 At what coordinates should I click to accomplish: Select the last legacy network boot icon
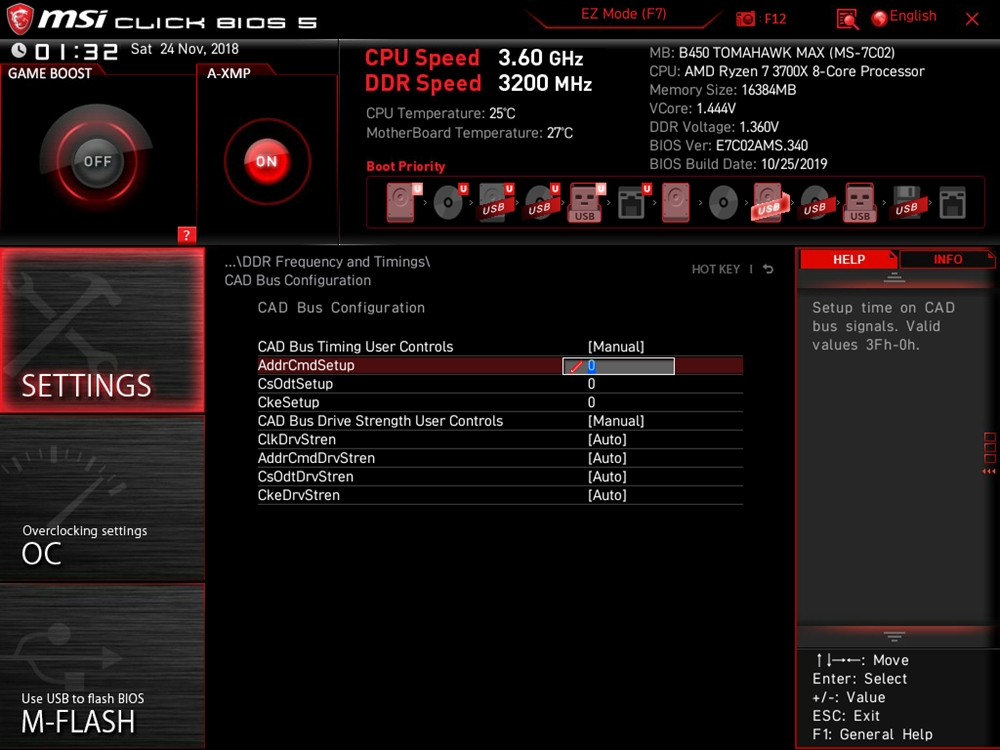click(x=953, y=202)
